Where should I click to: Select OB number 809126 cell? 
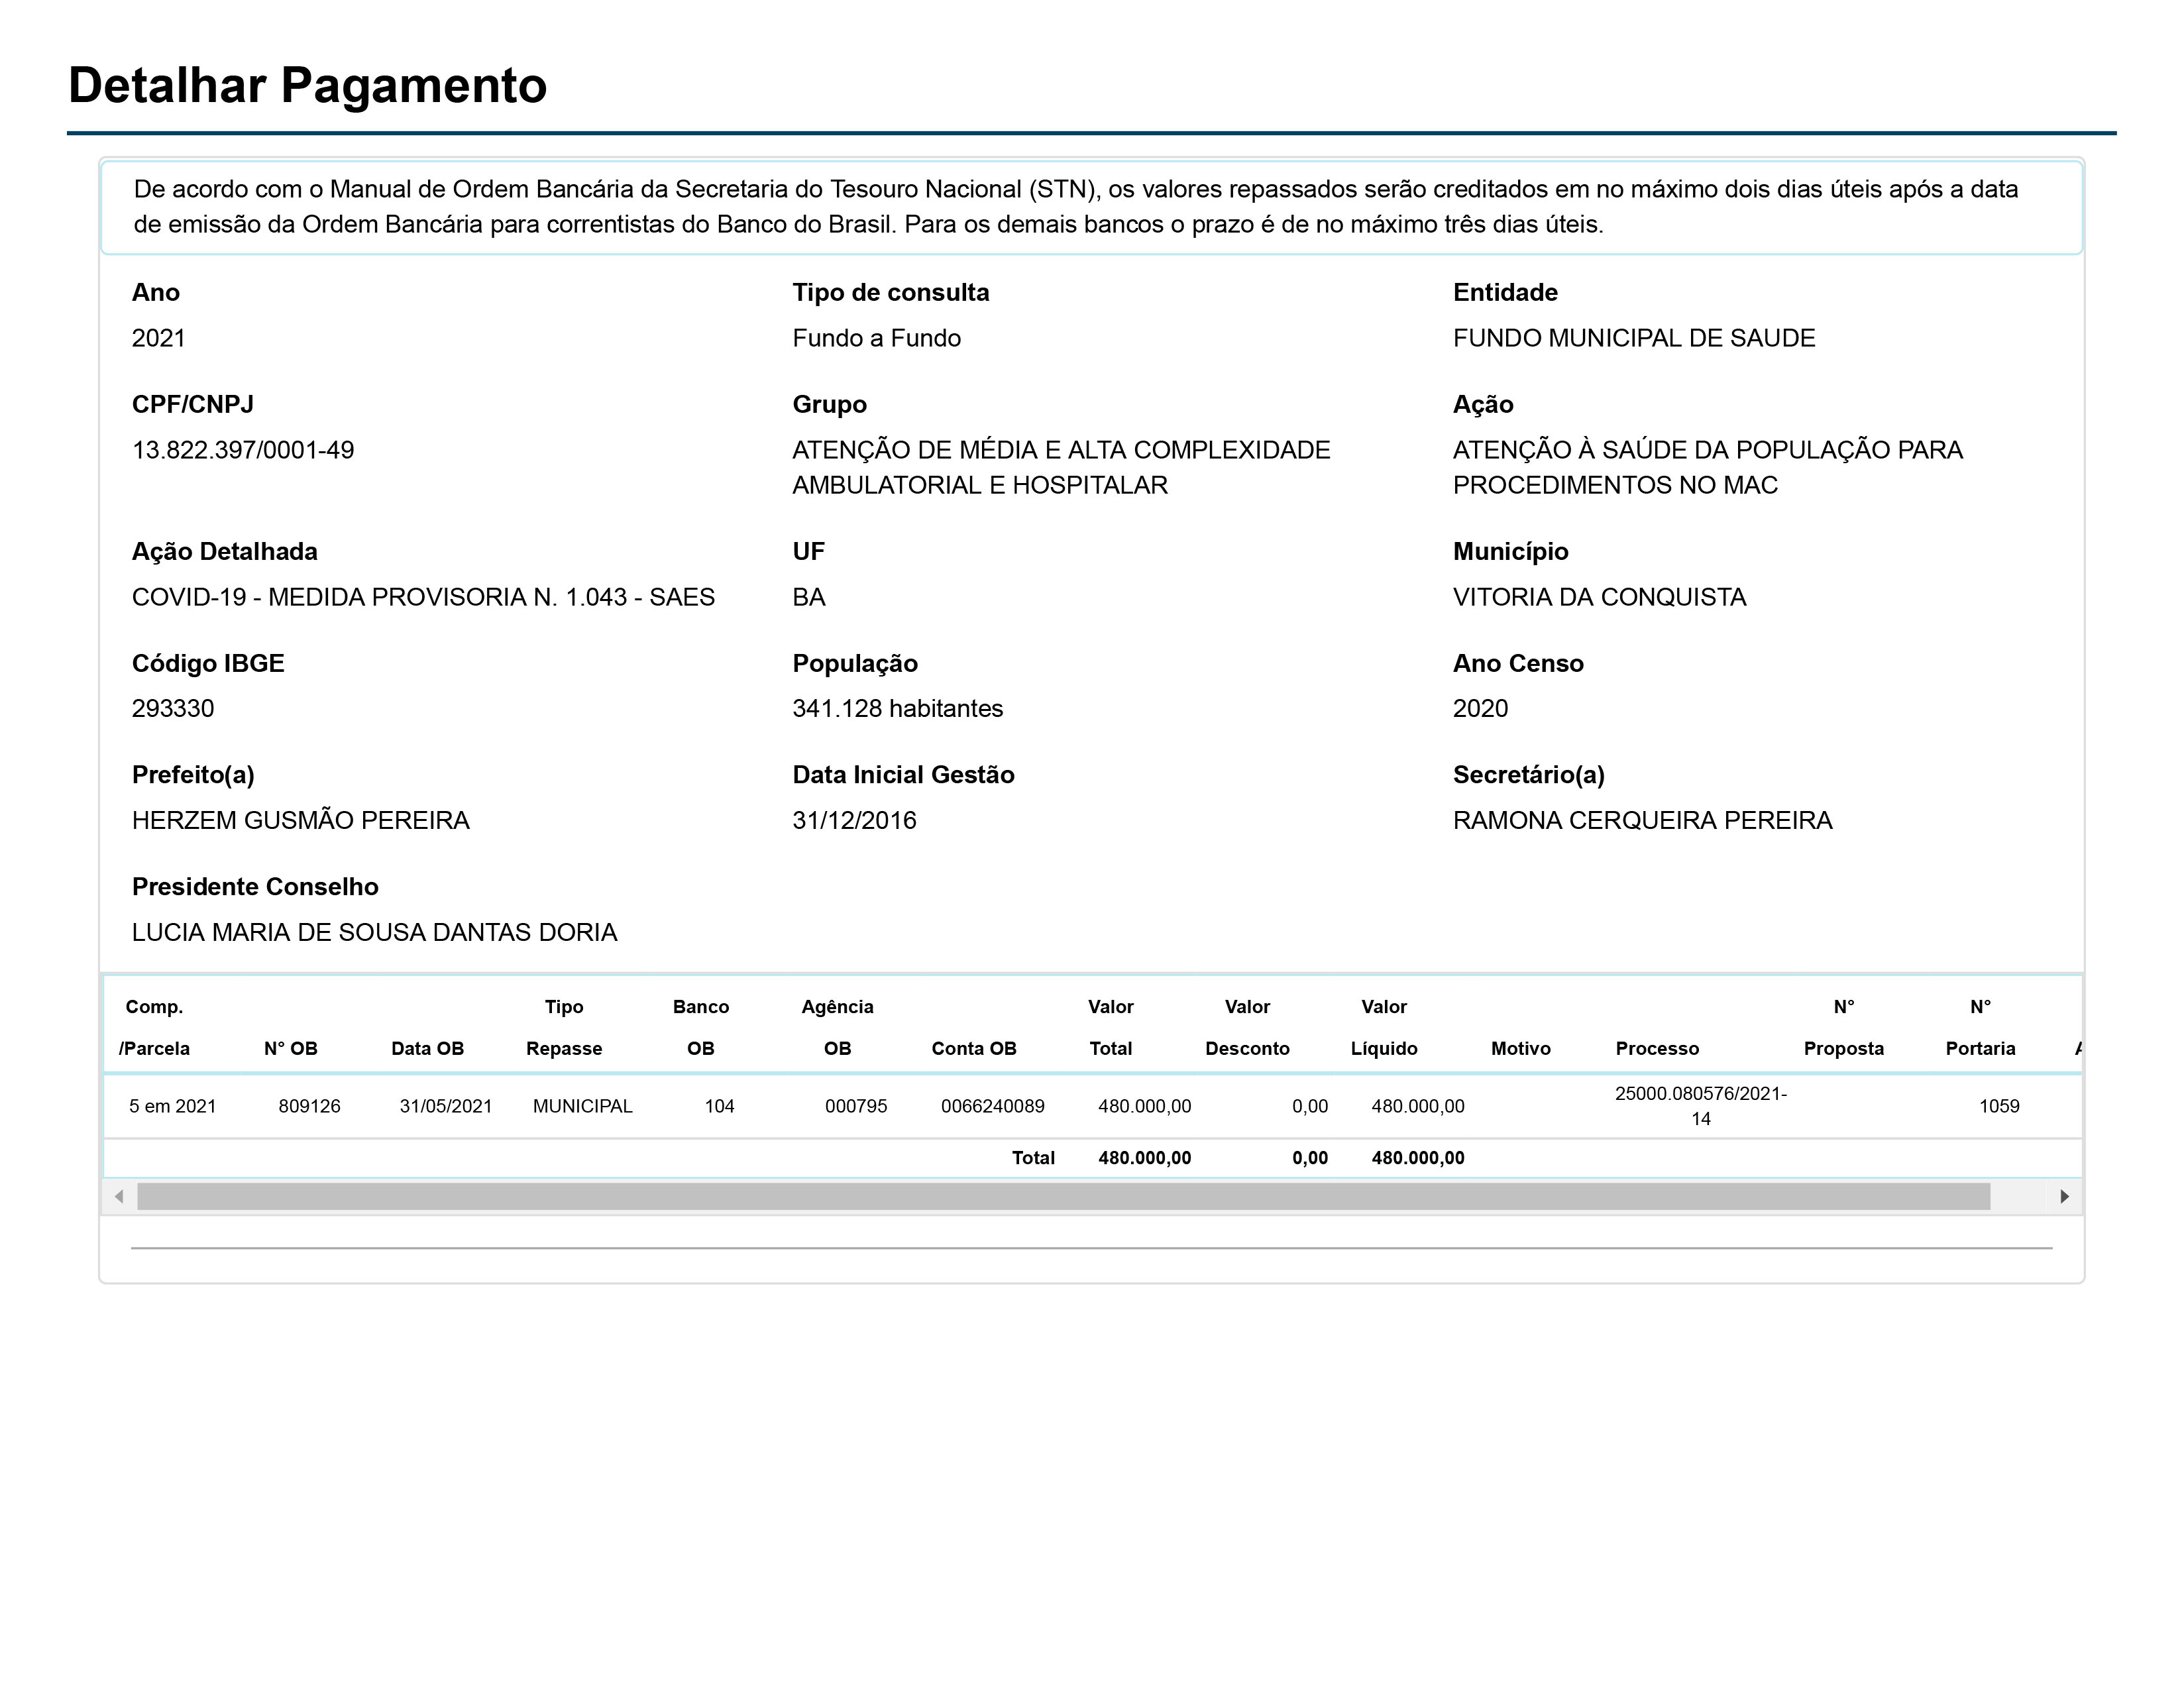click(x=309, y=1106)
